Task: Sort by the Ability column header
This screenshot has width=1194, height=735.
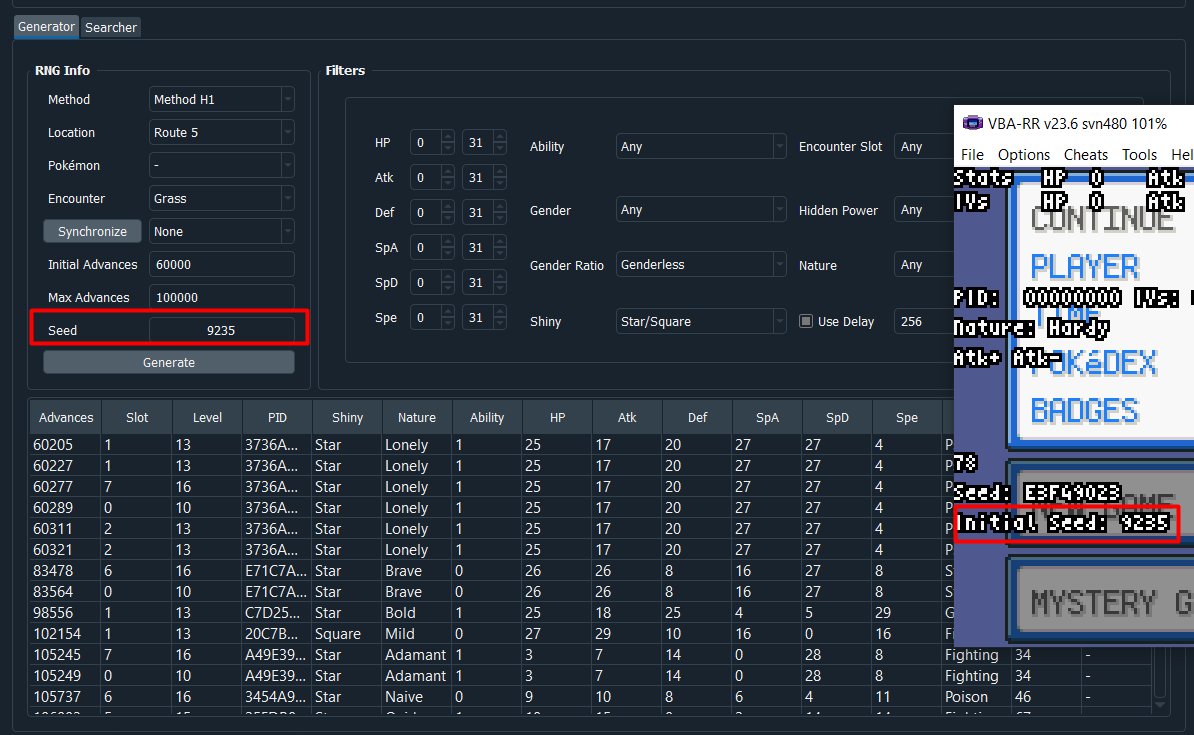Action: (x=487, y=417)
